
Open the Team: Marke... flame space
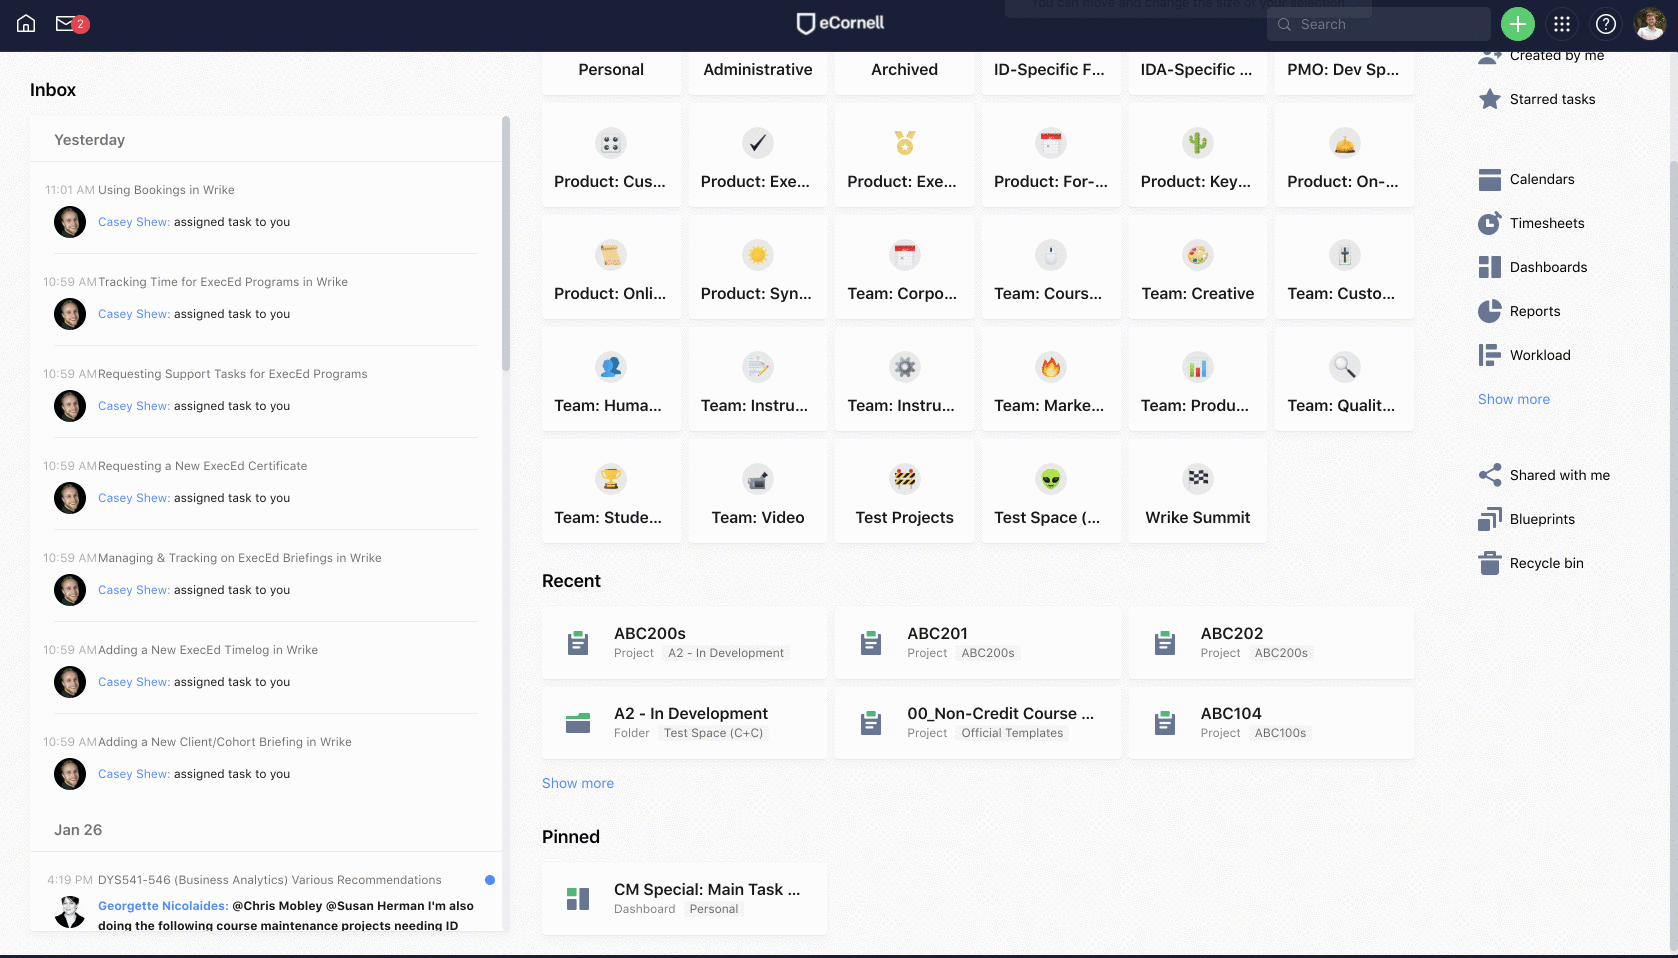[1050, 379]
